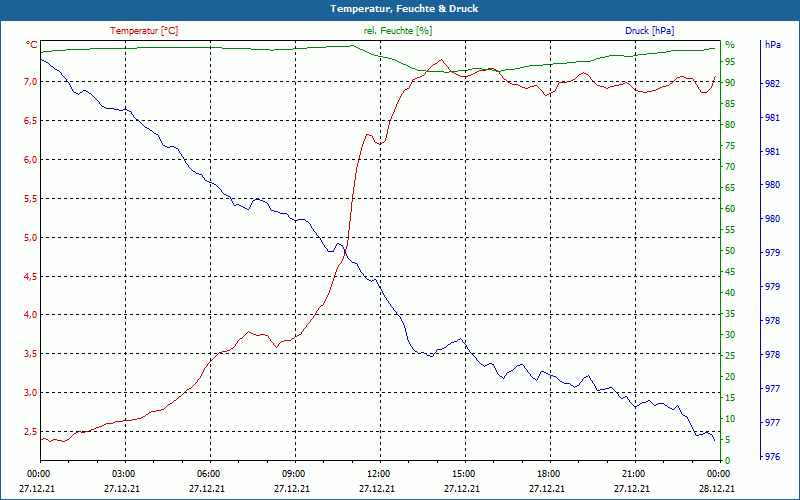800x500 pixels.
Task: Click the blue 976 pressure tick label
Action: coord(773,457)
